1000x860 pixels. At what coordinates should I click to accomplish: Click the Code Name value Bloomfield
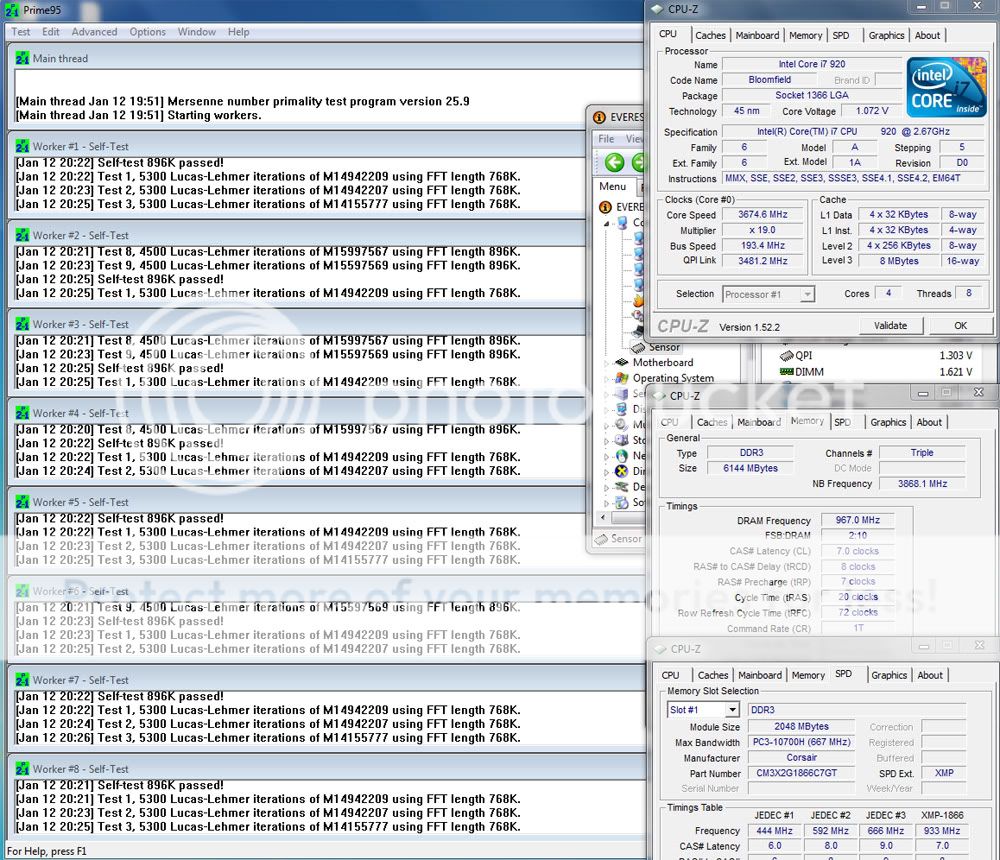click(x=770, y=80)
